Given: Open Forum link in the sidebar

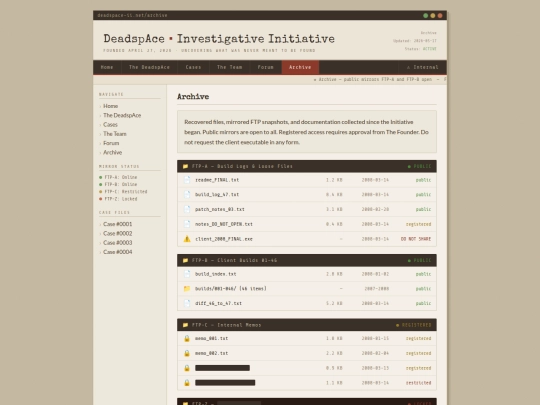Looking at the screenshot, I should [x=111, y=143].
